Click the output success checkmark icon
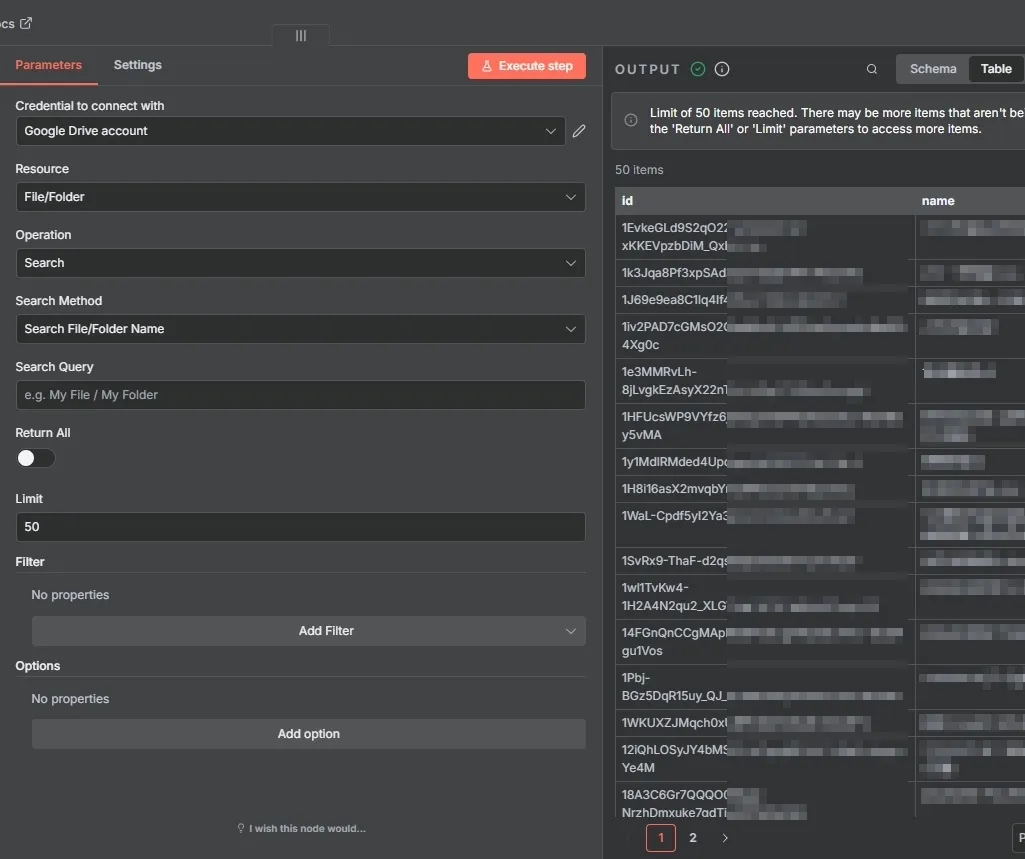This screenshot has height=859, width=1025. (x=698, y=69)
